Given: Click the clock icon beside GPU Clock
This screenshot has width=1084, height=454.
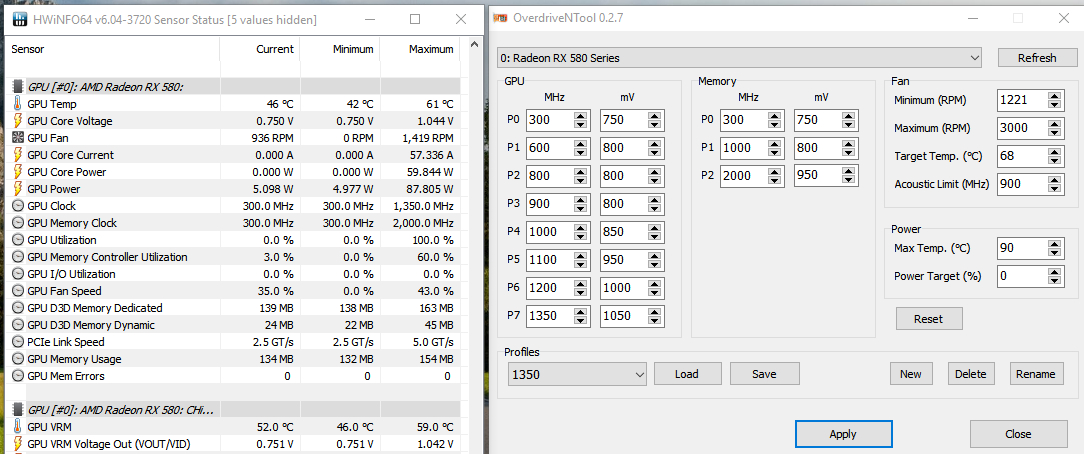Looking at the screenshot, I should click(x=17, y=206).
